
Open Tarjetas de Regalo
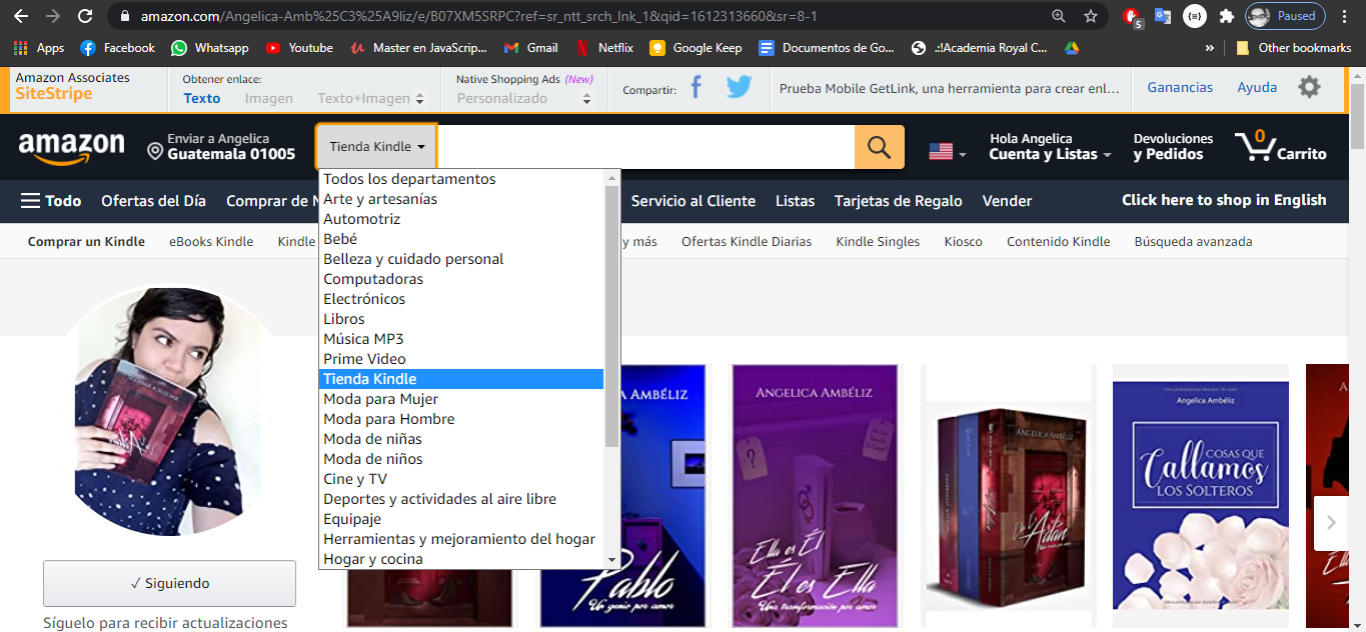(898, 201)
